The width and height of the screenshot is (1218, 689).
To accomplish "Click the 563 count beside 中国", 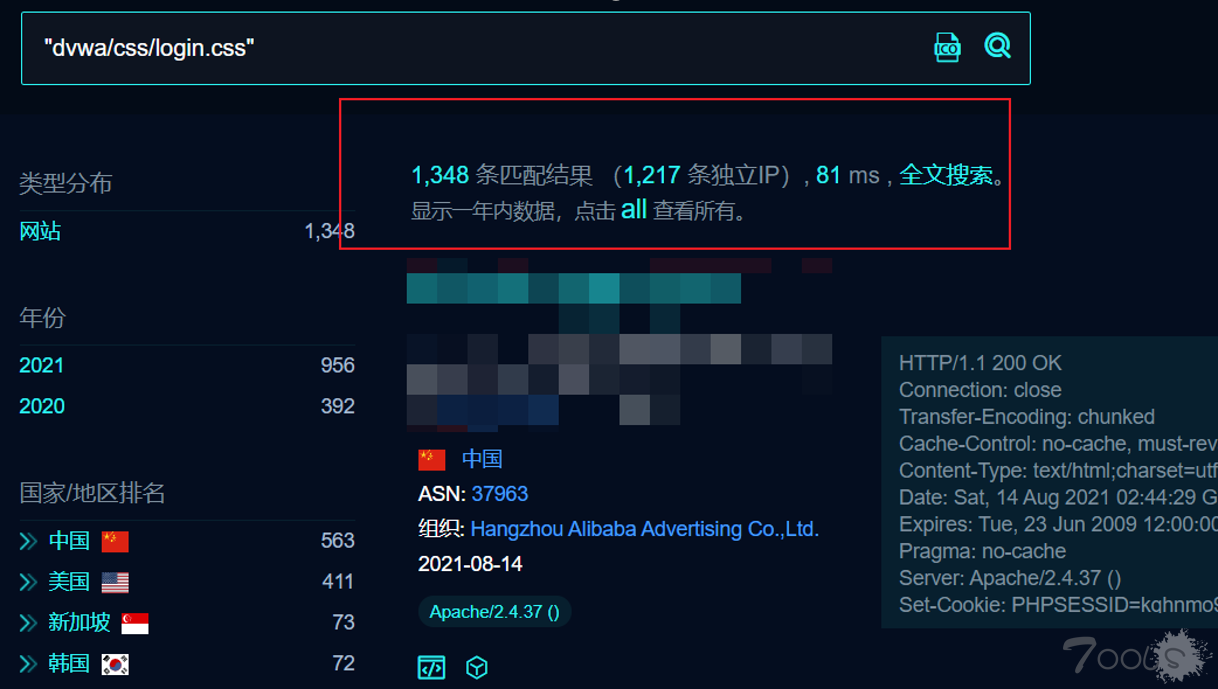I will coord(338,541).
